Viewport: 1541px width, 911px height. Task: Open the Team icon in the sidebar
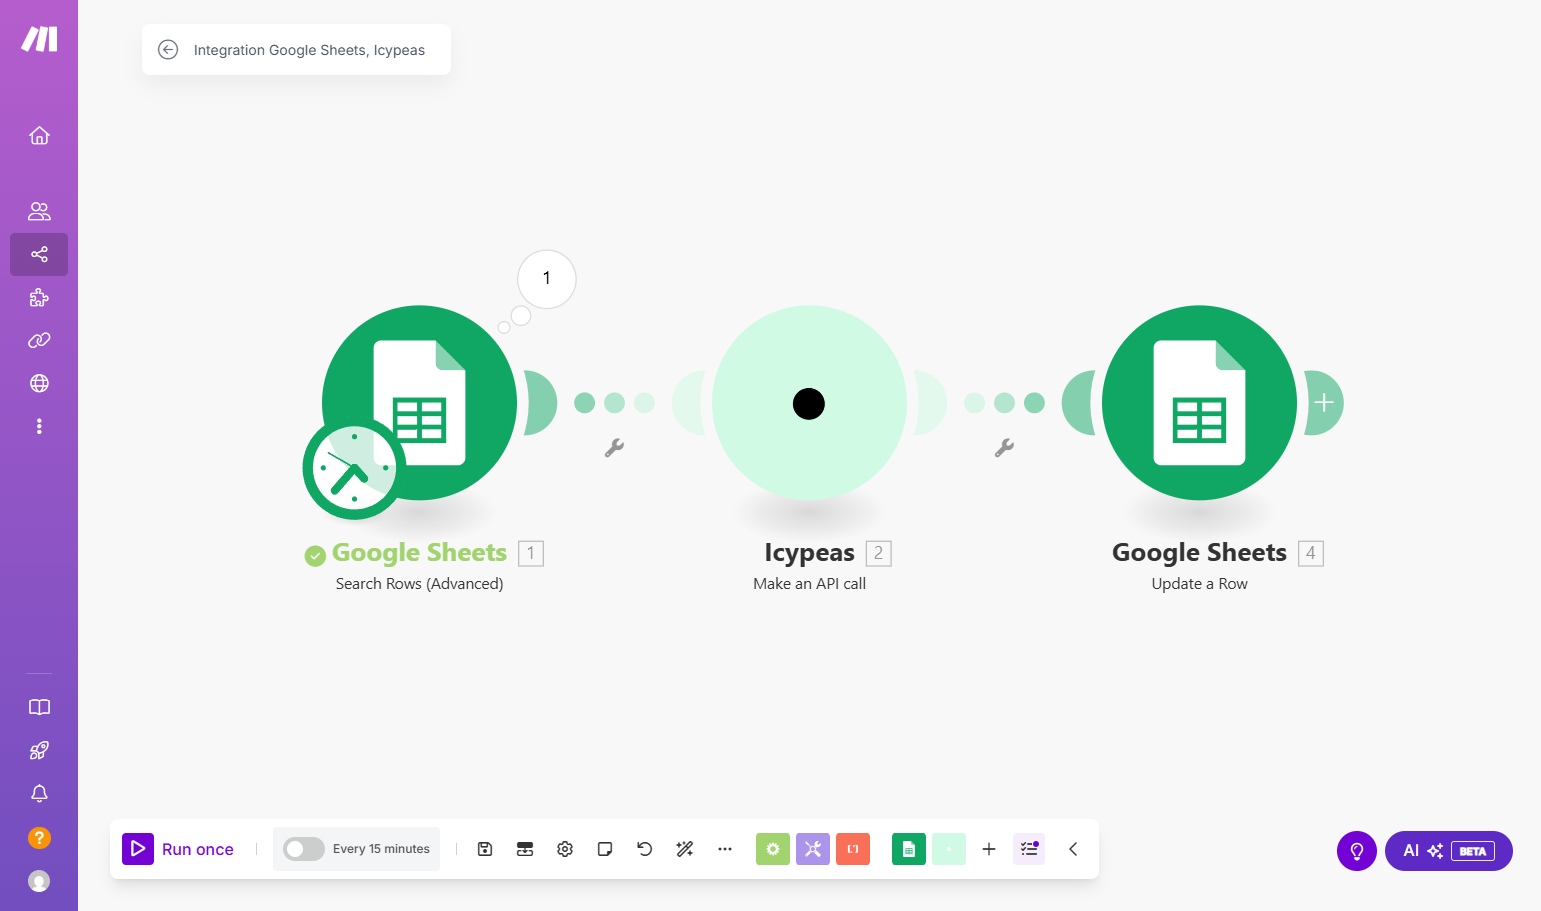pyautogui.click(x=39, y=211)
